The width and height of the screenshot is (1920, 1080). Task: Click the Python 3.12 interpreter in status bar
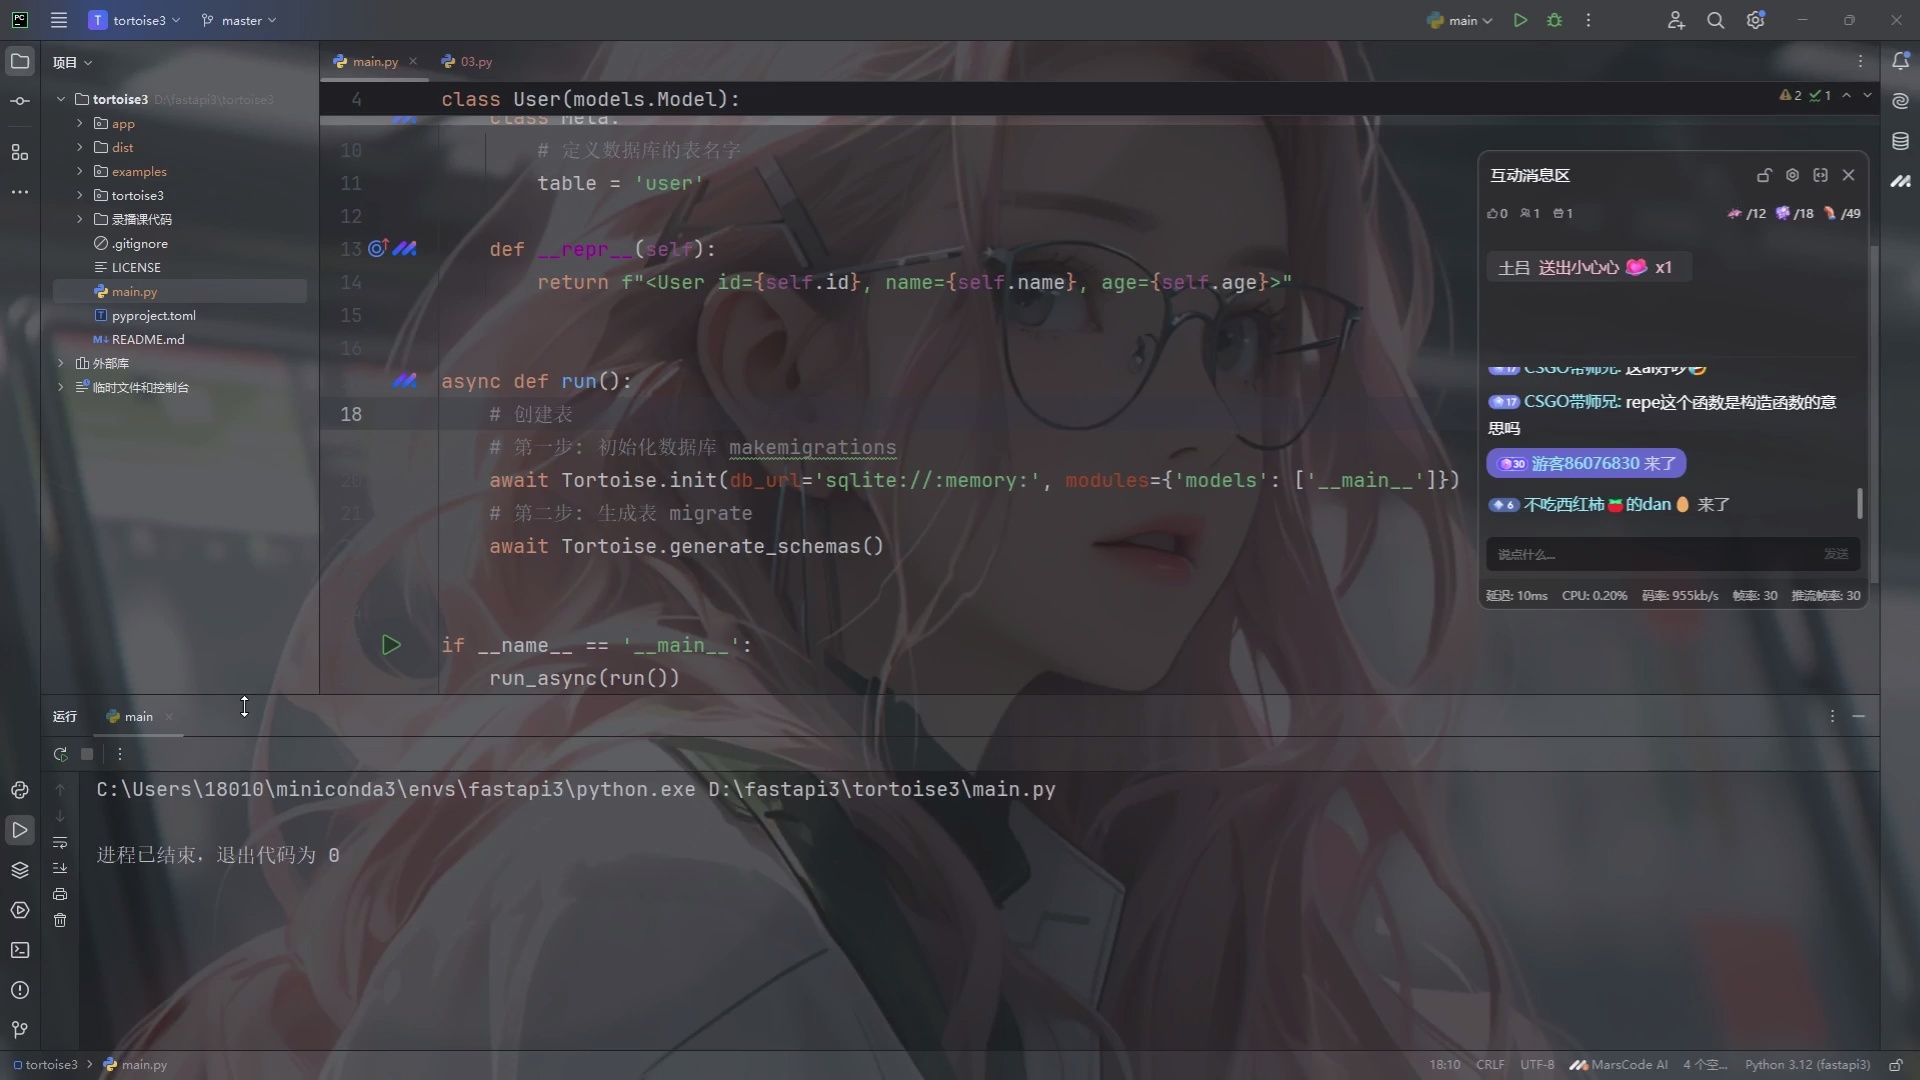coord(1806,1065)
